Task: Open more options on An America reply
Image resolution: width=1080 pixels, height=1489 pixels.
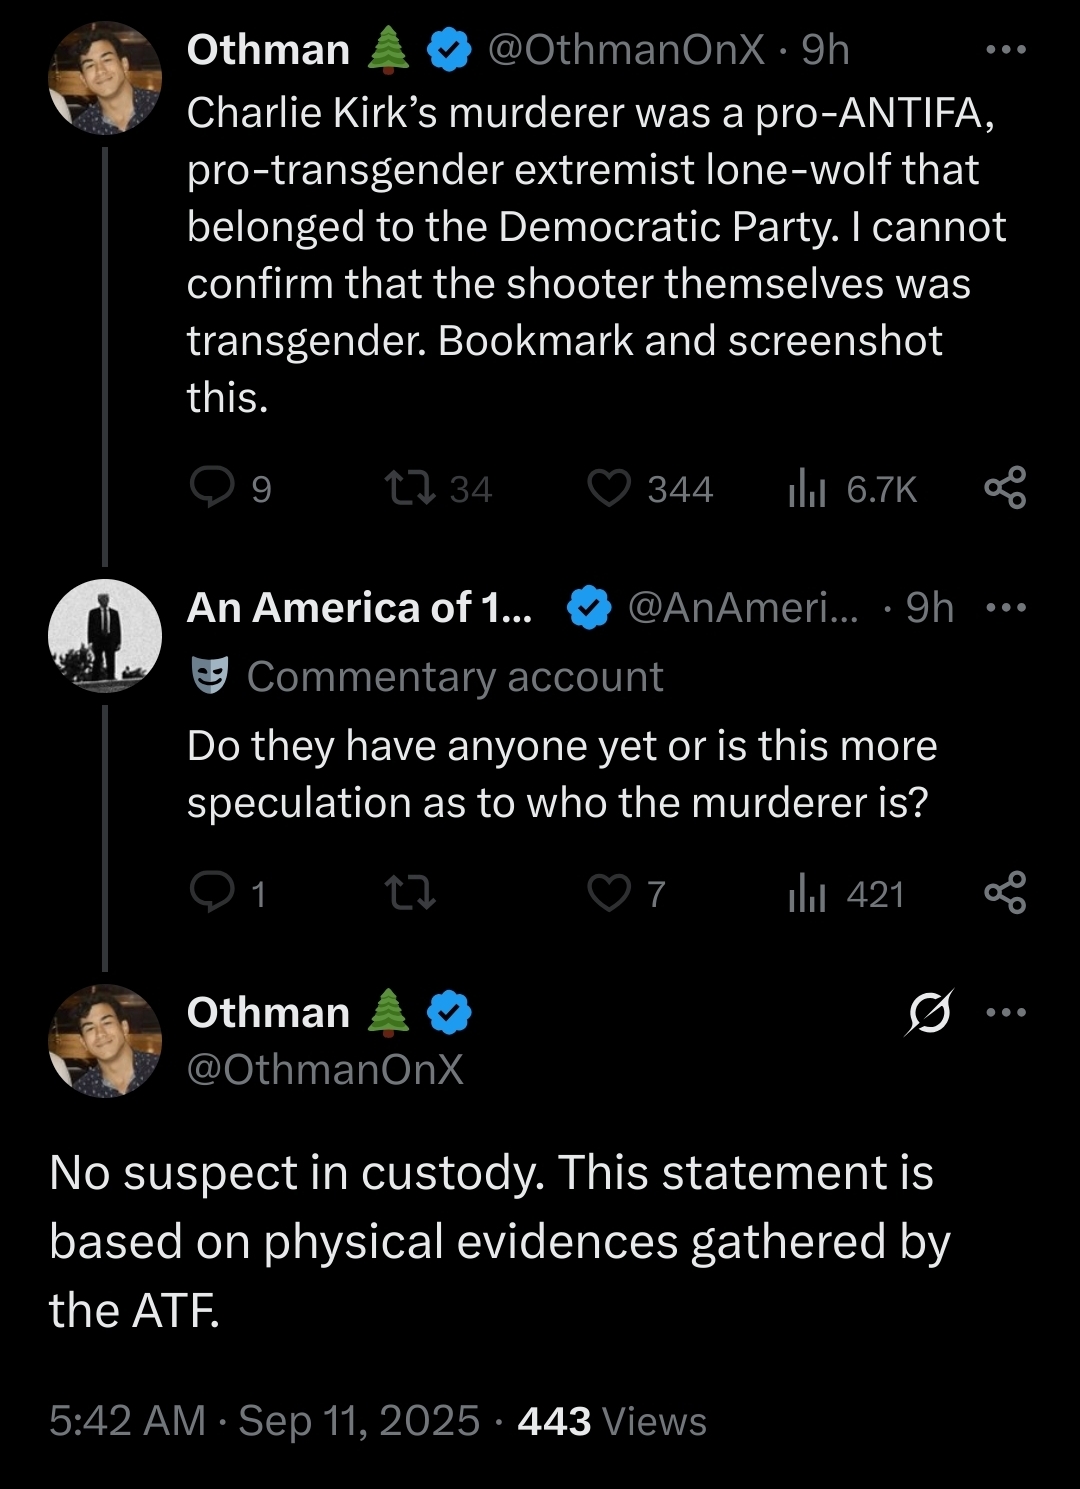Action: tap(1006, 607)
